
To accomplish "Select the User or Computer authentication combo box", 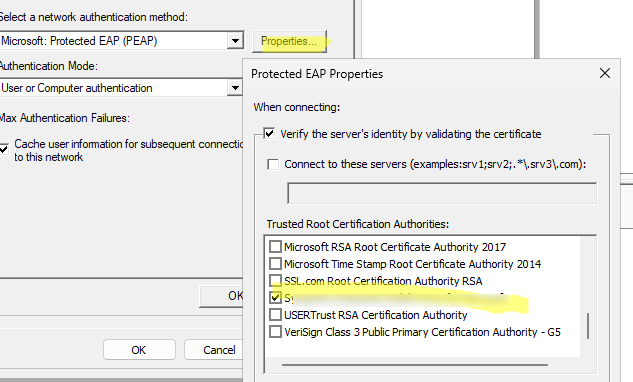I will (121, 88).
